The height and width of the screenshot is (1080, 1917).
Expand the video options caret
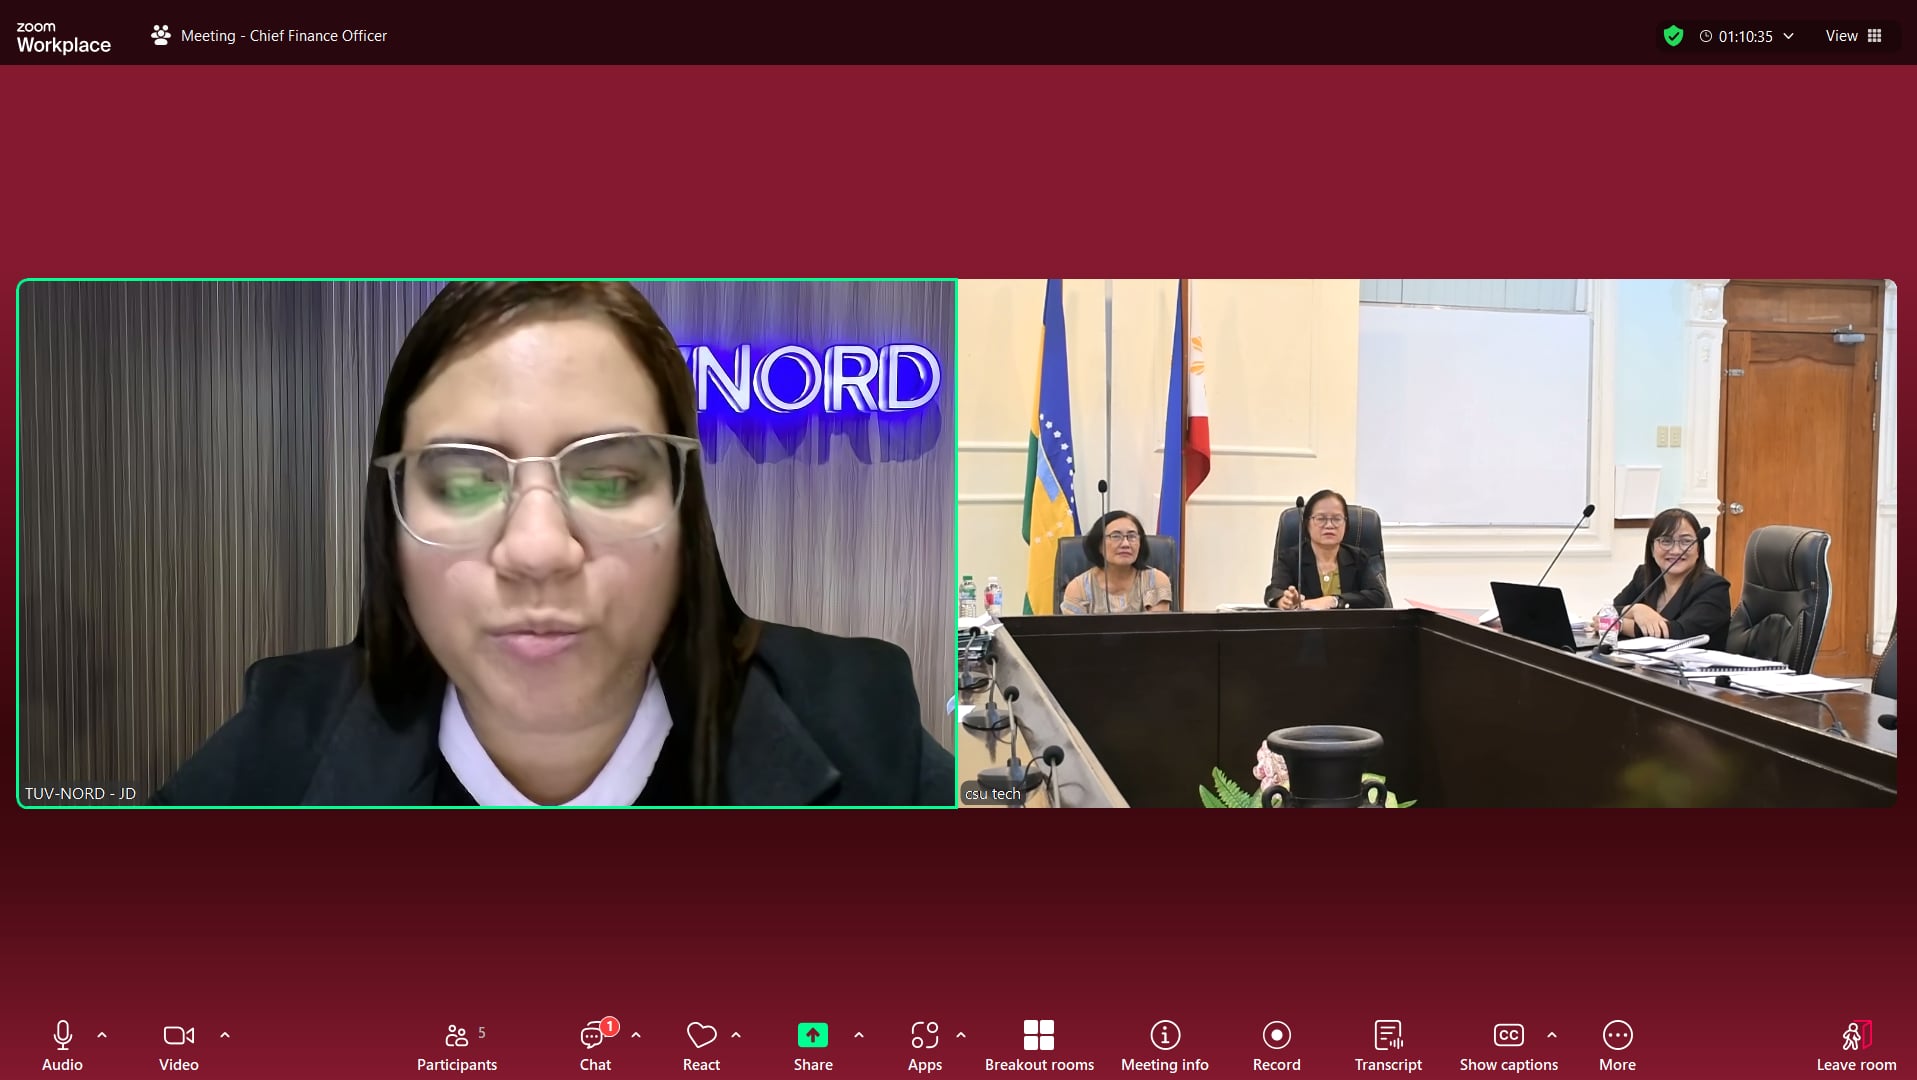tap(225, 1035)
